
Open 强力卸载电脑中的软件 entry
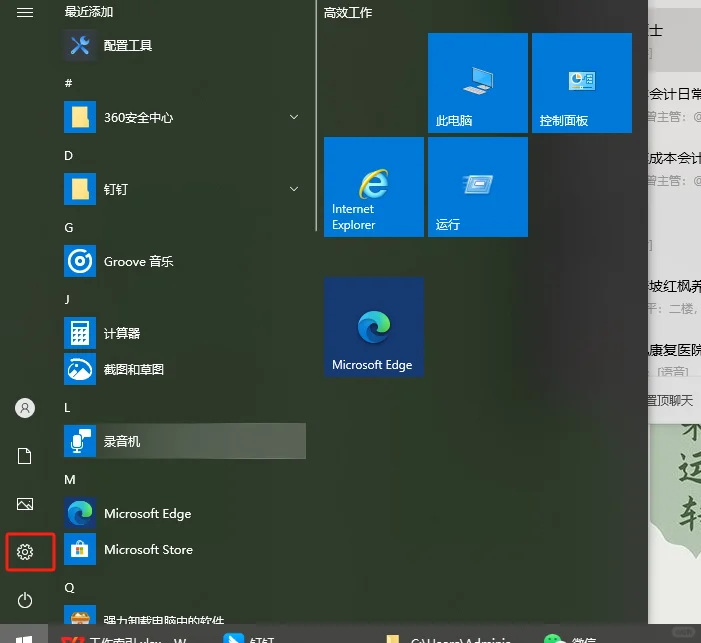pos(185,615)
